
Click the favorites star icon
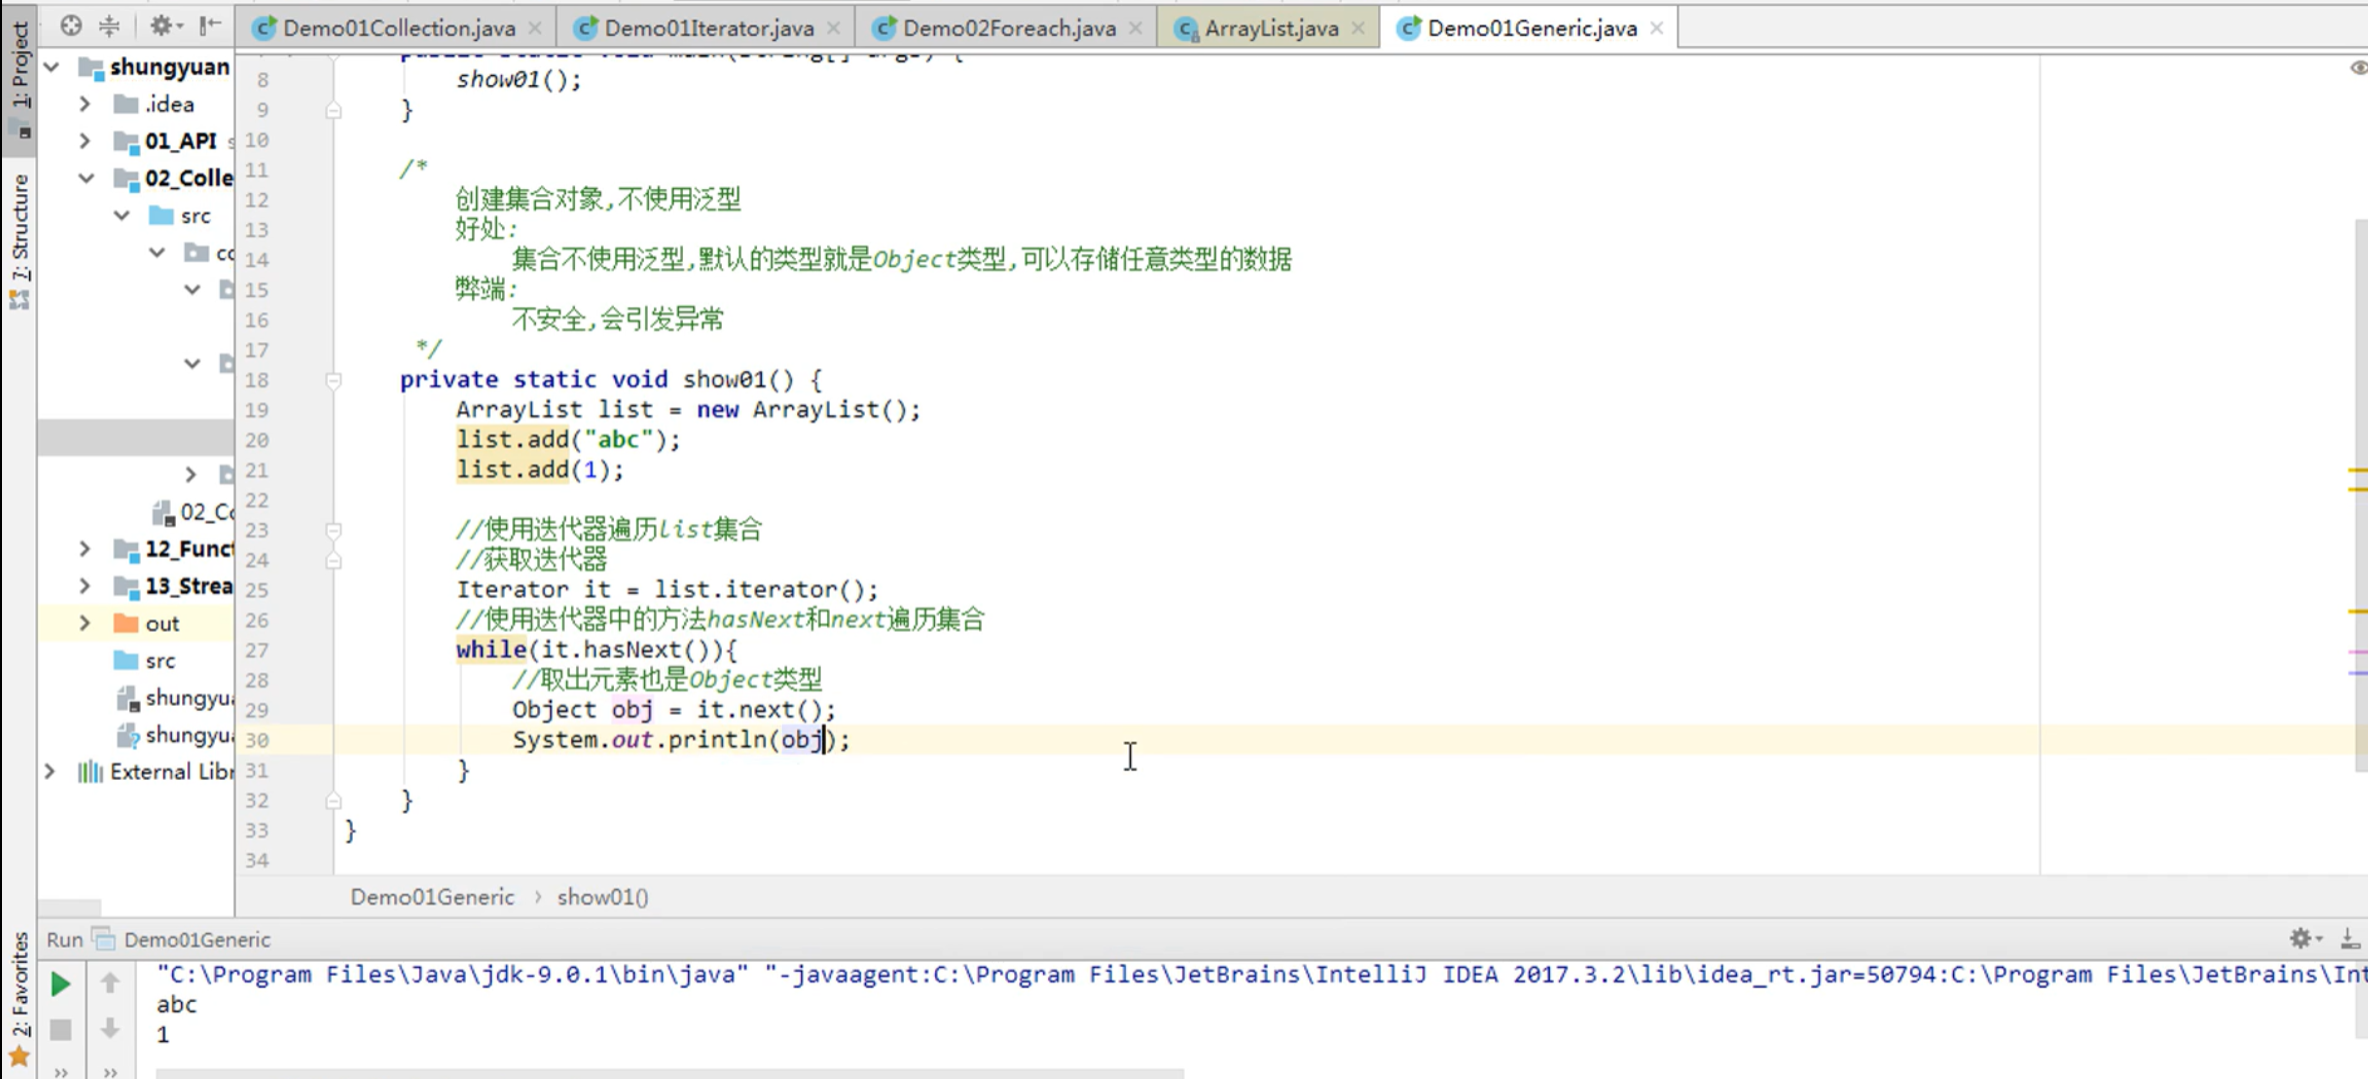point(19,1057)
